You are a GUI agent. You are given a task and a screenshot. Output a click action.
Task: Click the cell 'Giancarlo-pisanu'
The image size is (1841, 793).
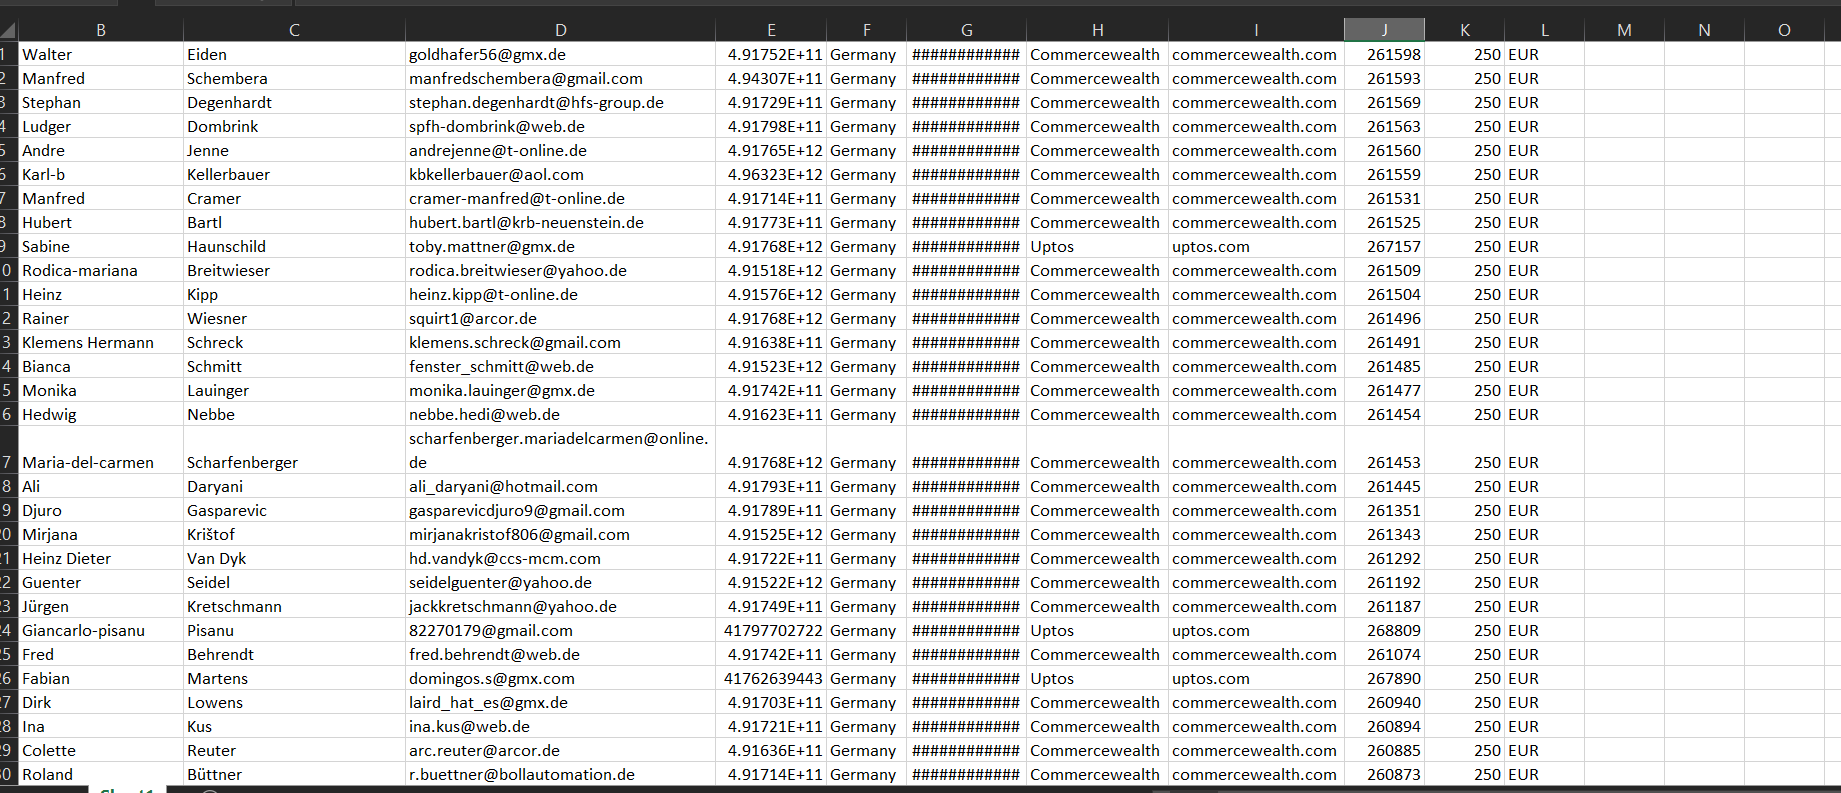click(101, 630)
